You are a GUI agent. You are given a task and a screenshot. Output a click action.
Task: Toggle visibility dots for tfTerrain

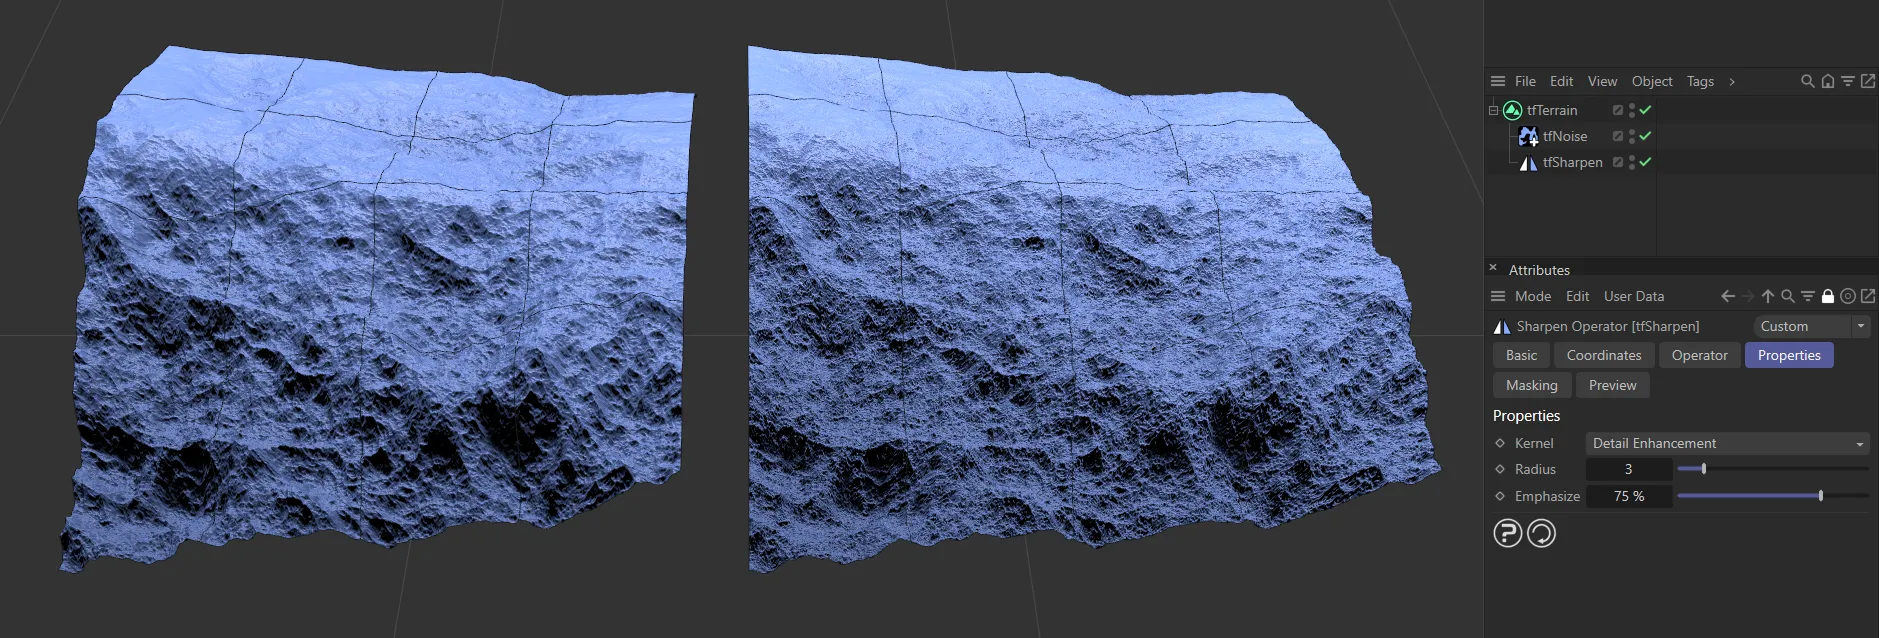(1631, 110)
